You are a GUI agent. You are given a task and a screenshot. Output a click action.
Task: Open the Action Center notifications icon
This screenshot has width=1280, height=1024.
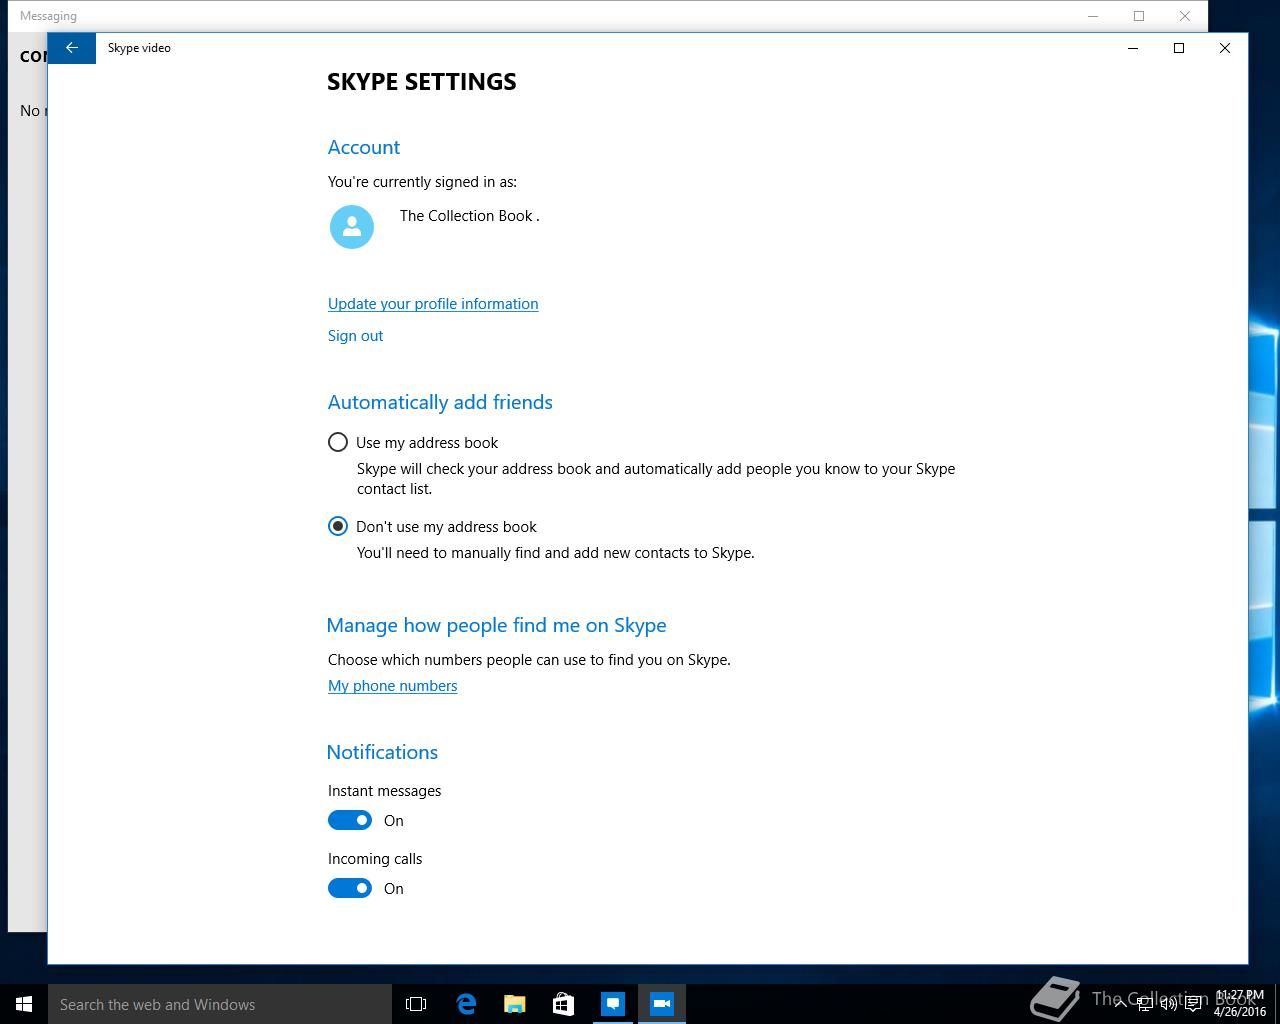point(1193,1004)
